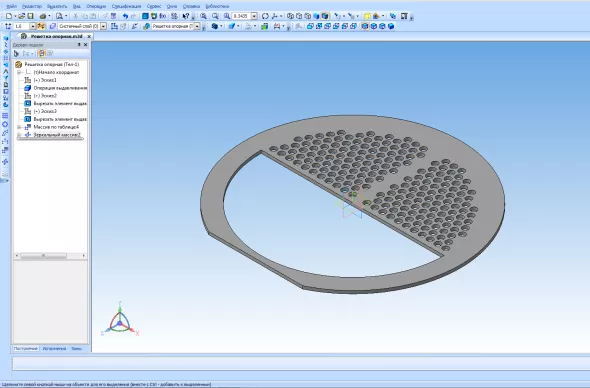
Task: Open the Редактор menu
Action: [32, 6]
